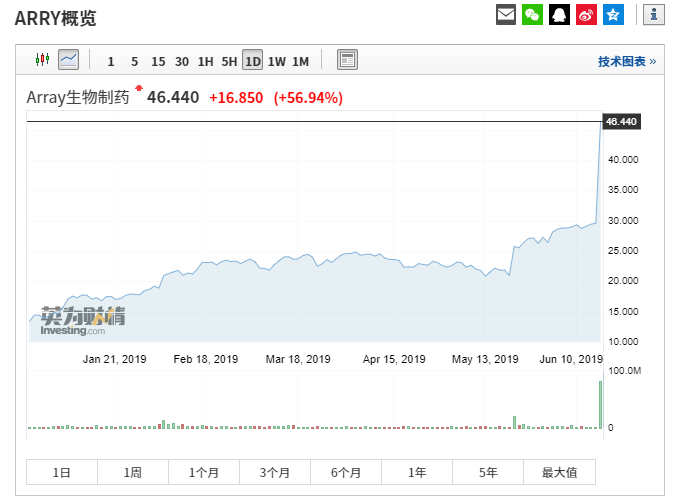Select the 15 minute interval
Screen dimensions: 676x503
click(x=158, y=62)
